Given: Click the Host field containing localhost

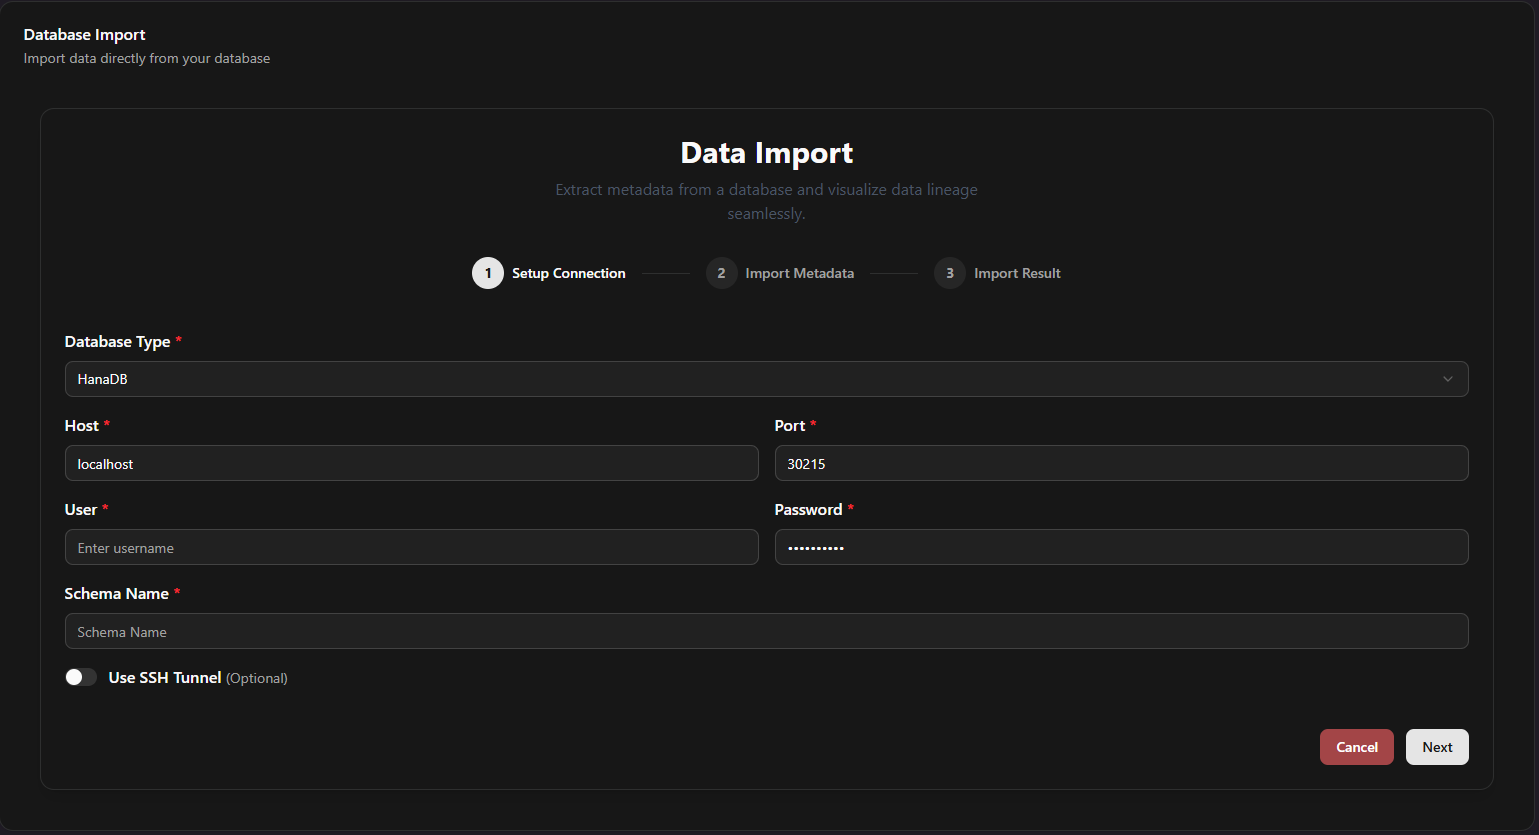Looking at the screenshot, I should tap(411, 463).
